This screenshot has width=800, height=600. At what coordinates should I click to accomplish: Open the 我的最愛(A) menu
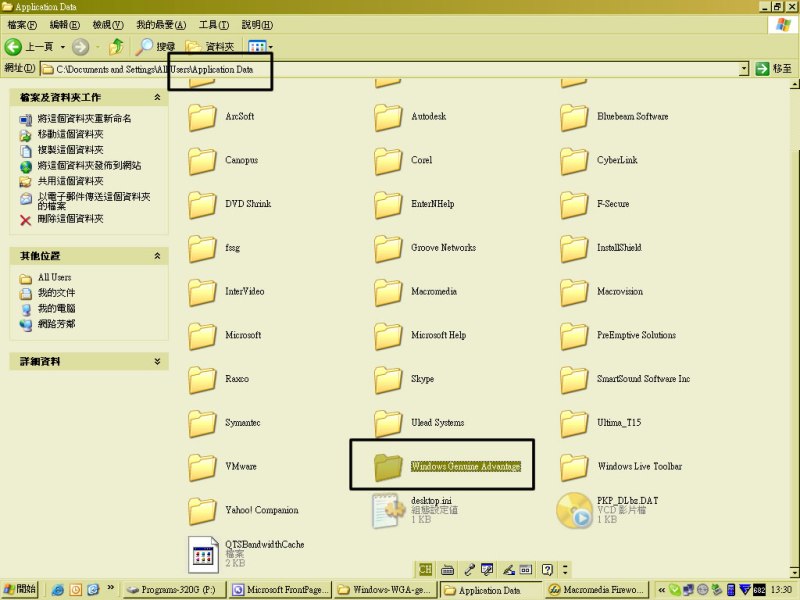(161, 24)
